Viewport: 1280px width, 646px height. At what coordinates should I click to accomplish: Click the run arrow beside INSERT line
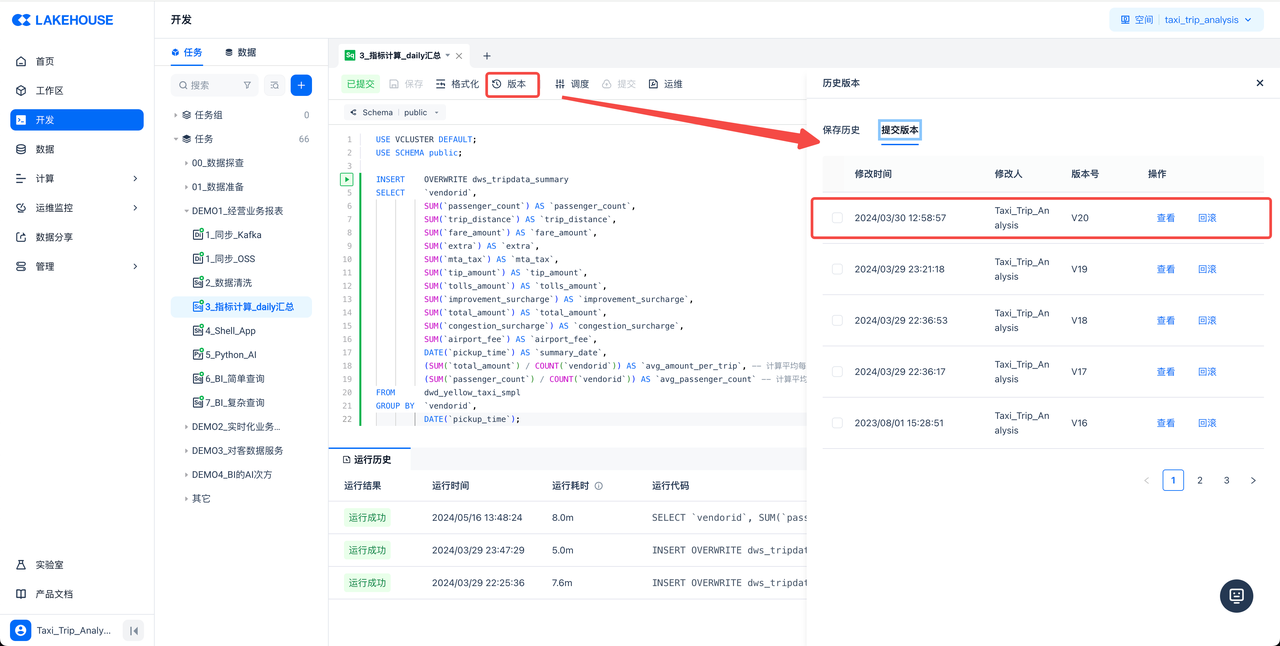346,180
